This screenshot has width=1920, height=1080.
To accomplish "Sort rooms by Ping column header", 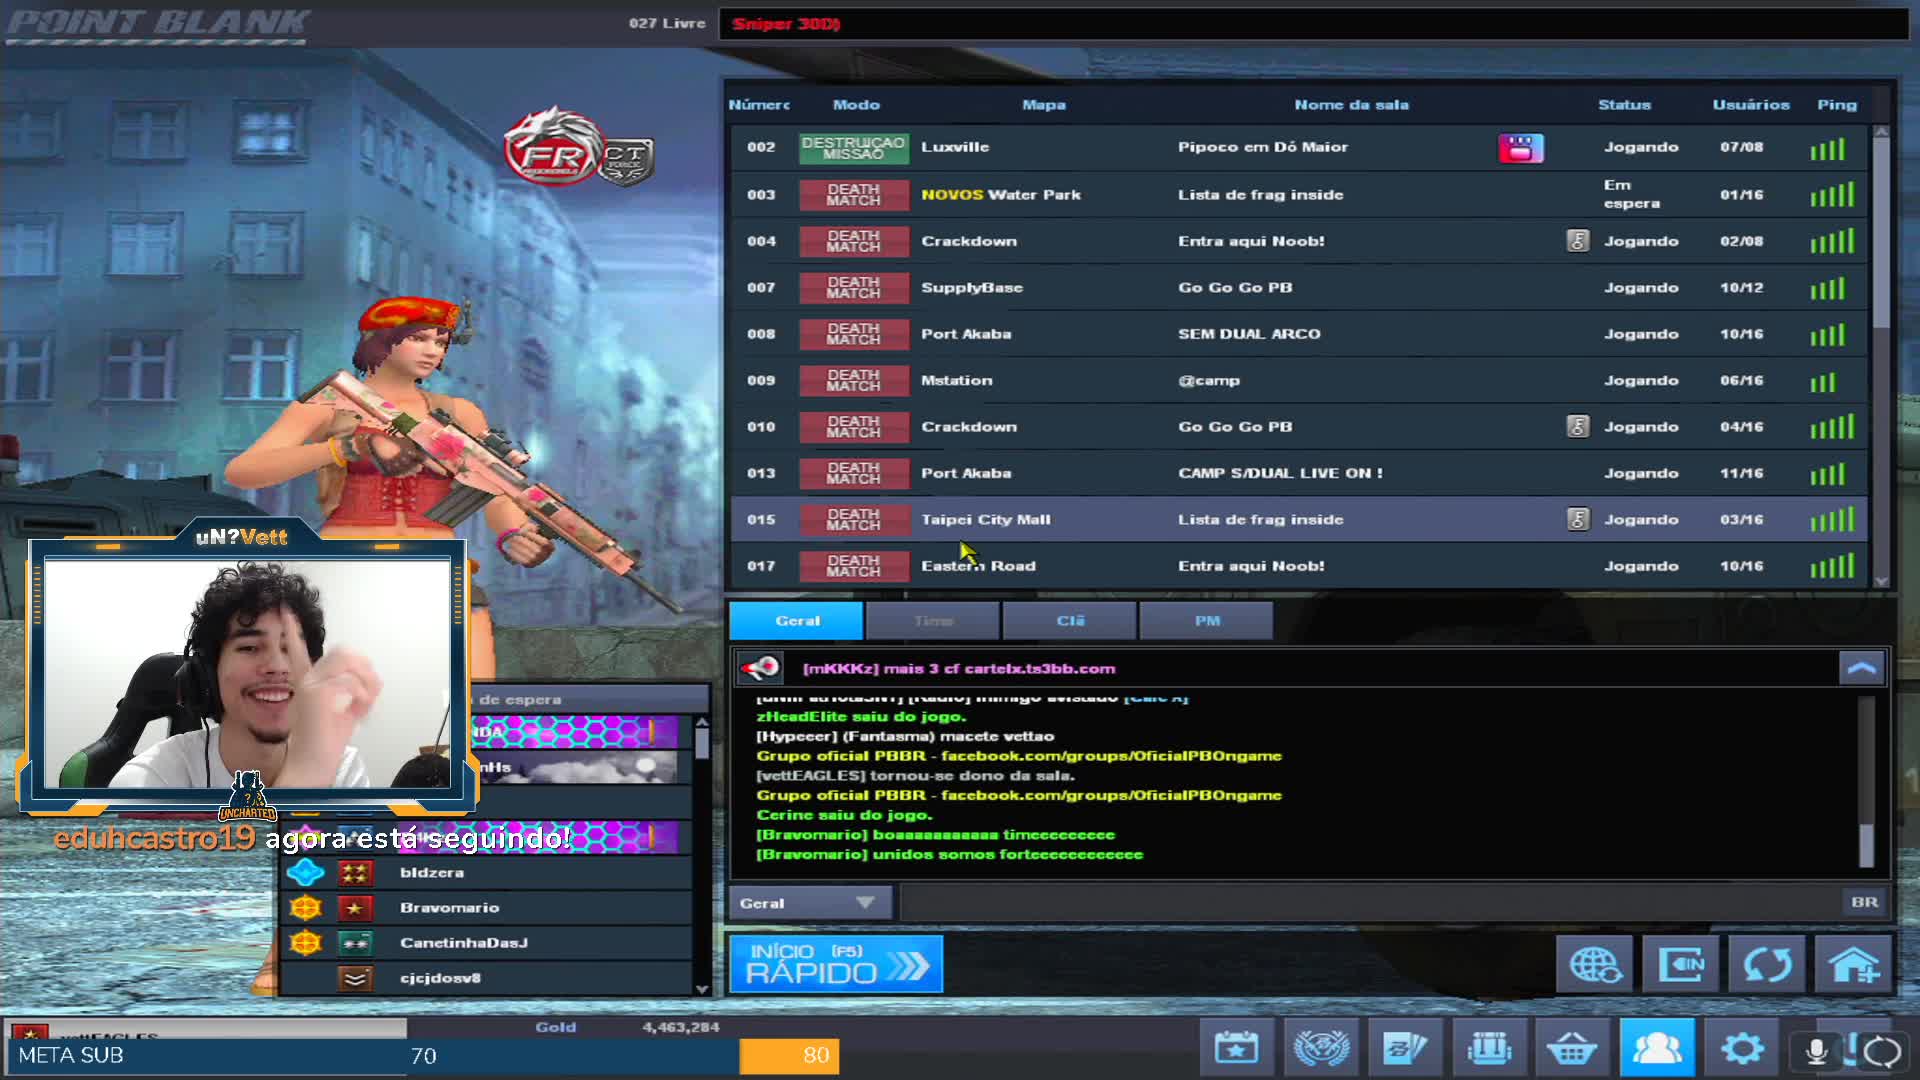I will [x=1837, y=105].
